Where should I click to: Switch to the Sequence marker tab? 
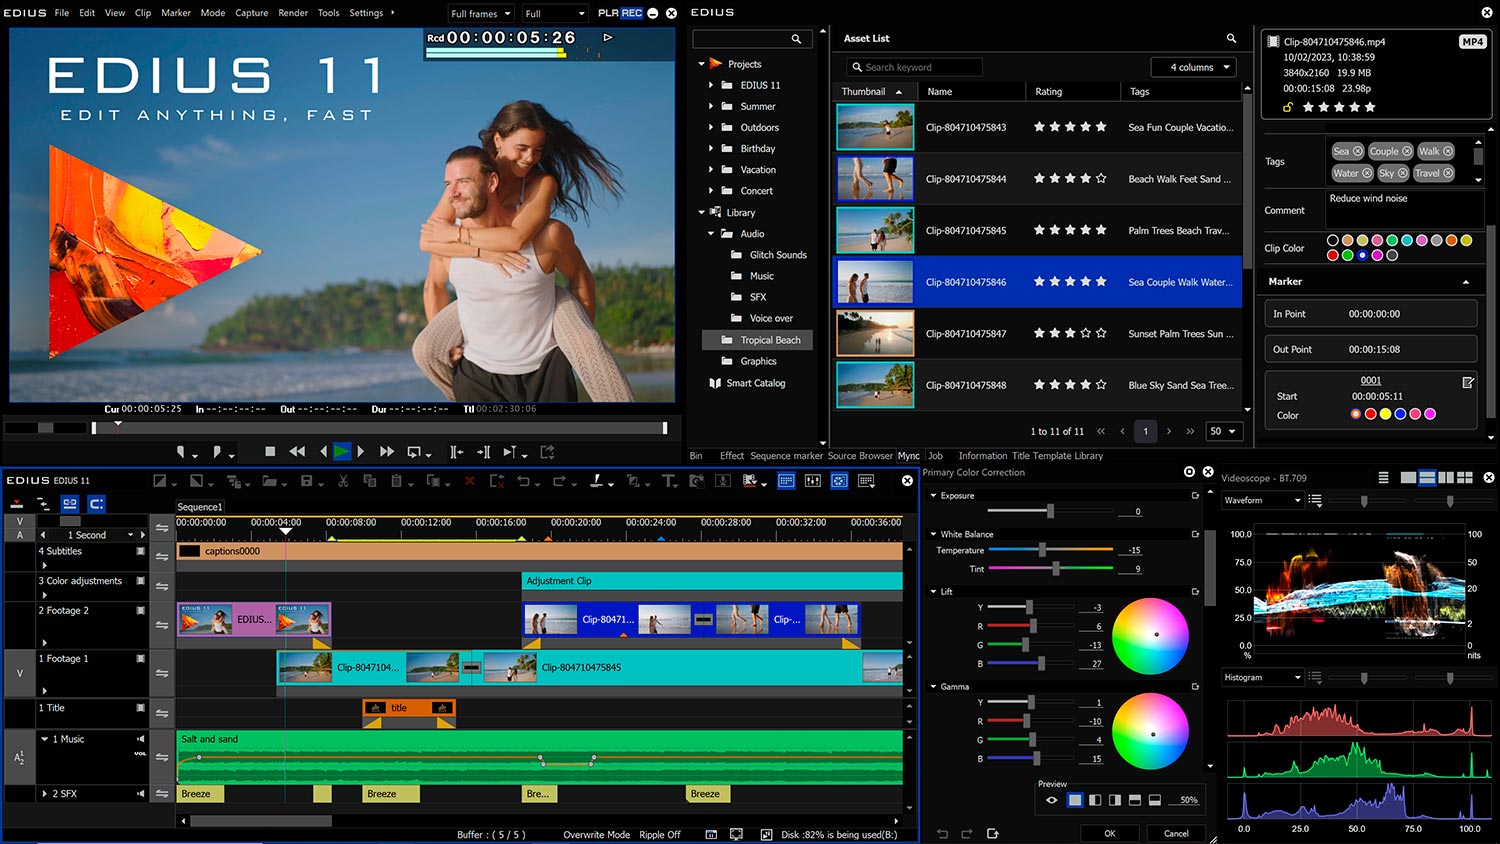pyautogui.click(x=786, y=456)
